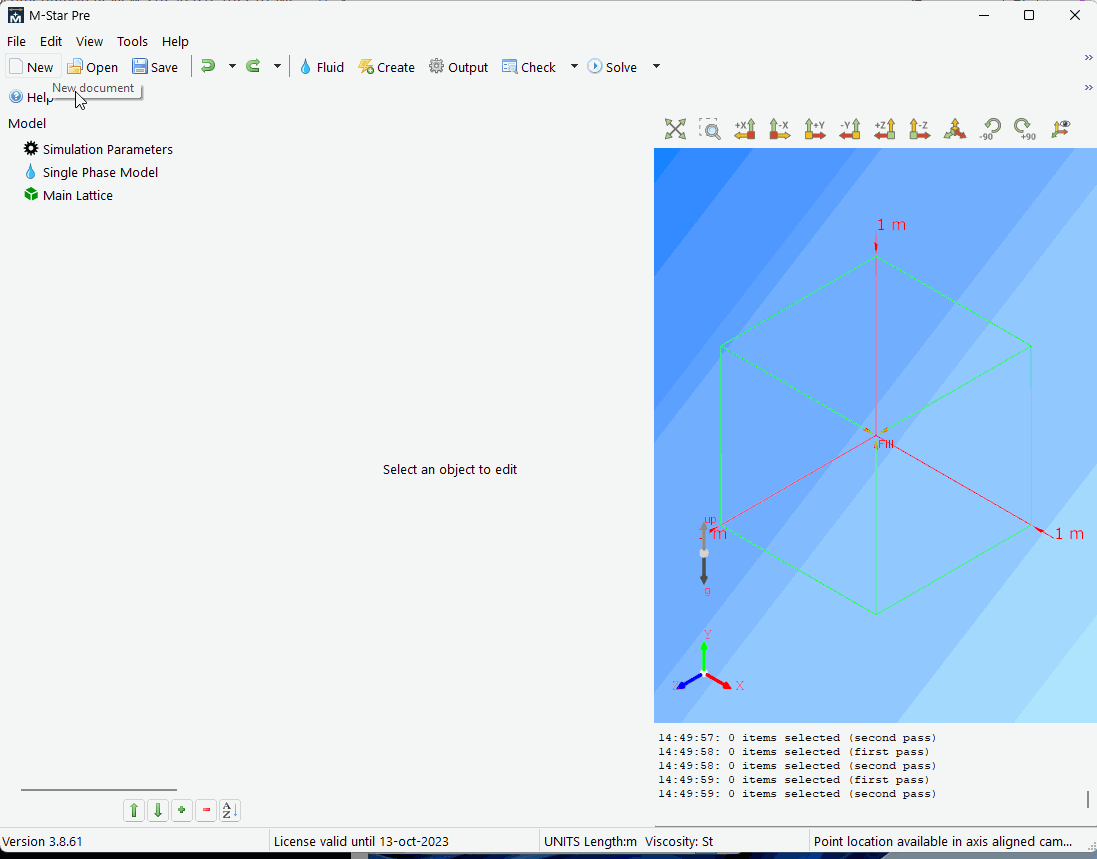Run Check from the toolbar

(529, 67)
